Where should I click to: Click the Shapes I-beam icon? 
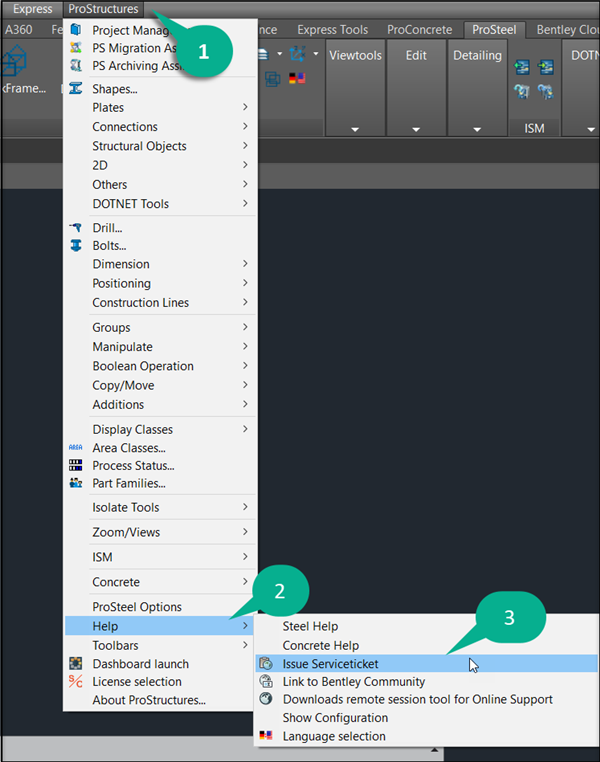click(76, 88)
